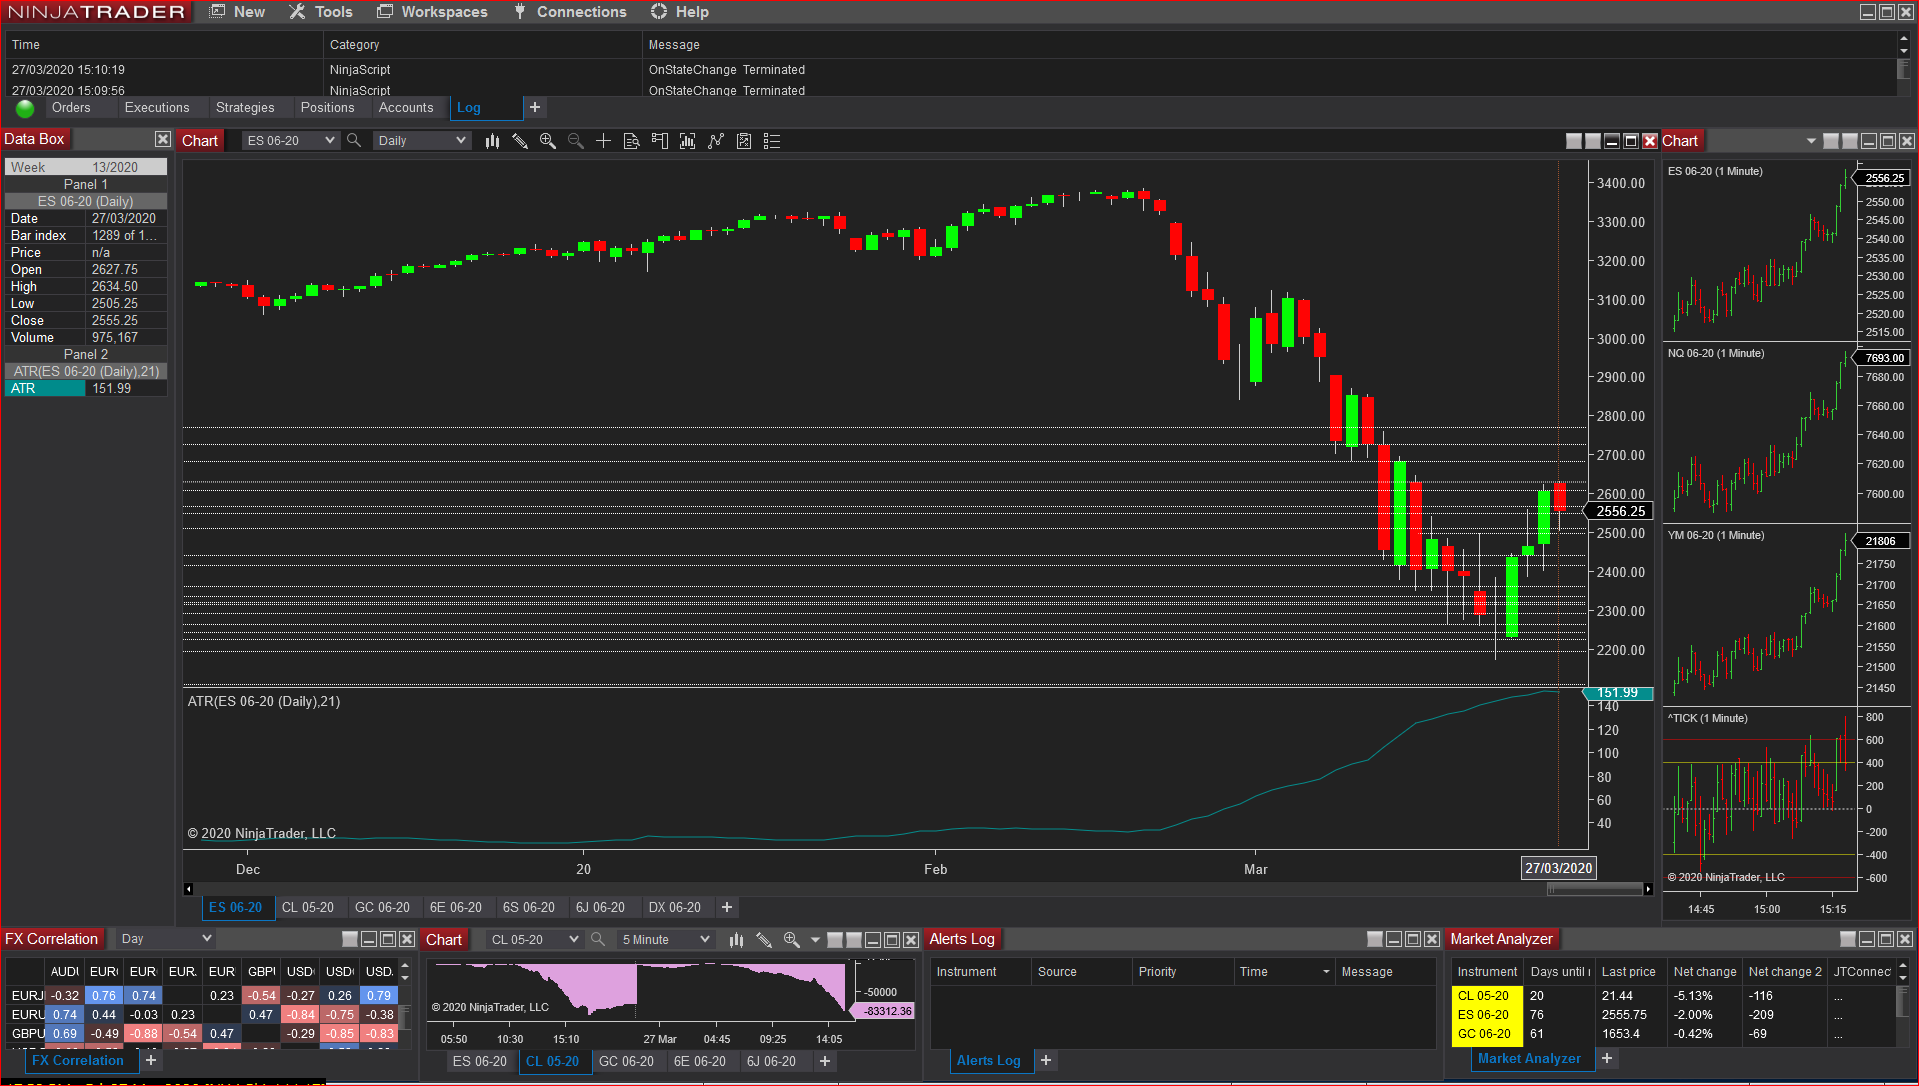Add a new tab beside Alerts Log
The image size is (1919, 1086).
coord(1046,1060)
